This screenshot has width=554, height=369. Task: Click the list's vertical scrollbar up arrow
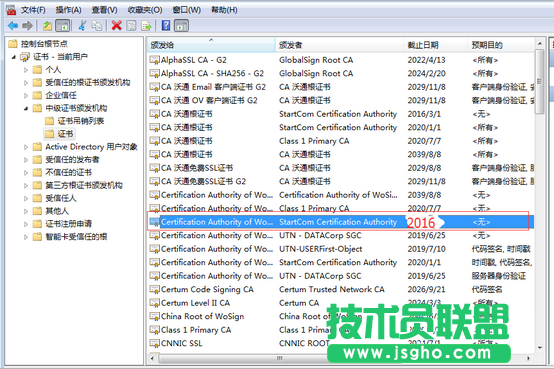(x=540, y=43)
